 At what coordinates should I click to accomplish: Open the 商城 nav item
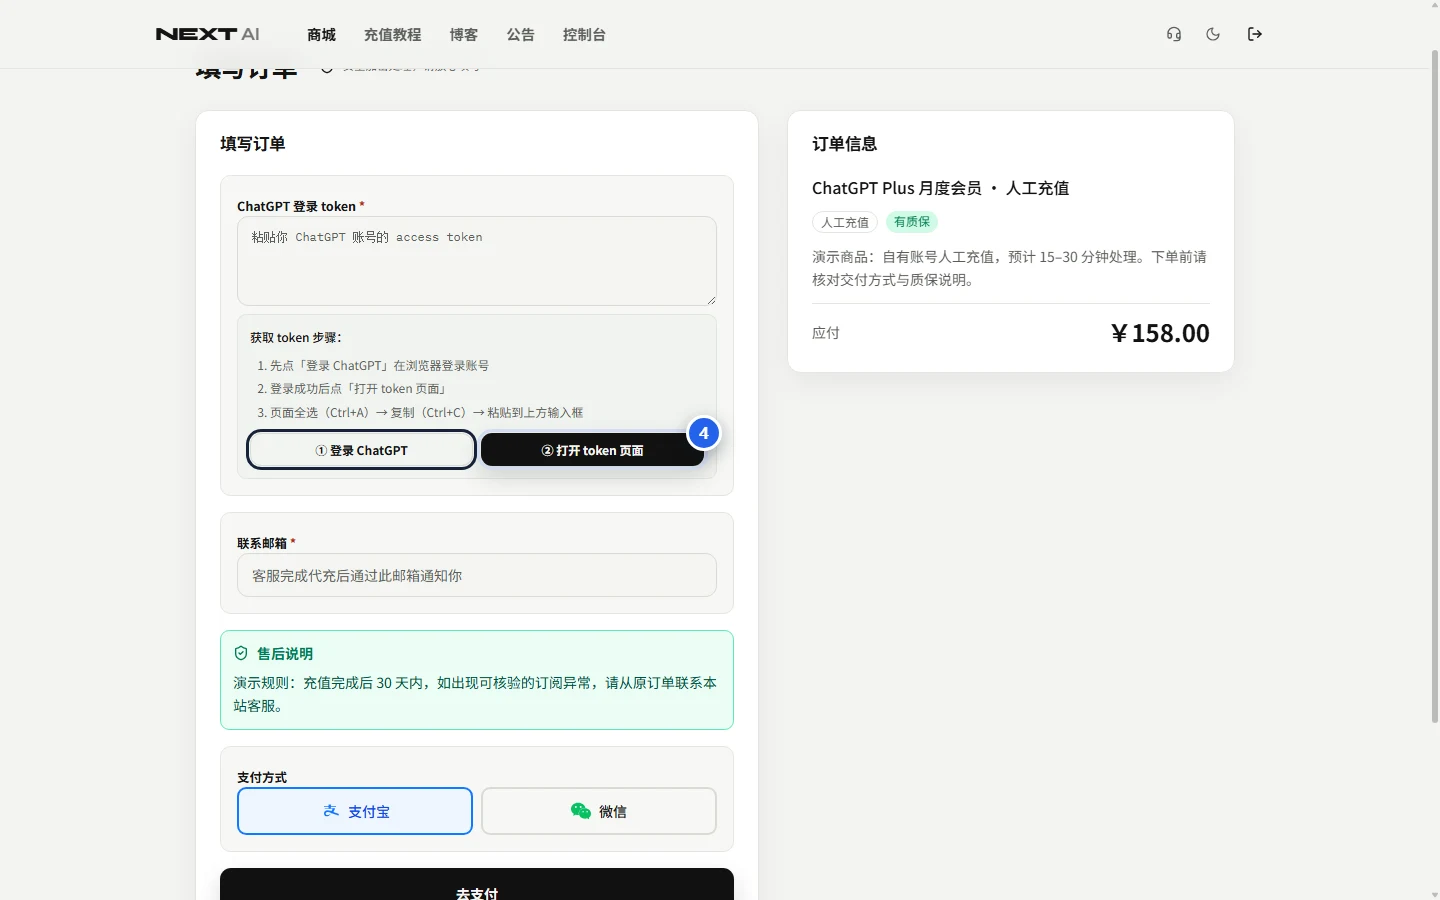click(x=322, y=35)
